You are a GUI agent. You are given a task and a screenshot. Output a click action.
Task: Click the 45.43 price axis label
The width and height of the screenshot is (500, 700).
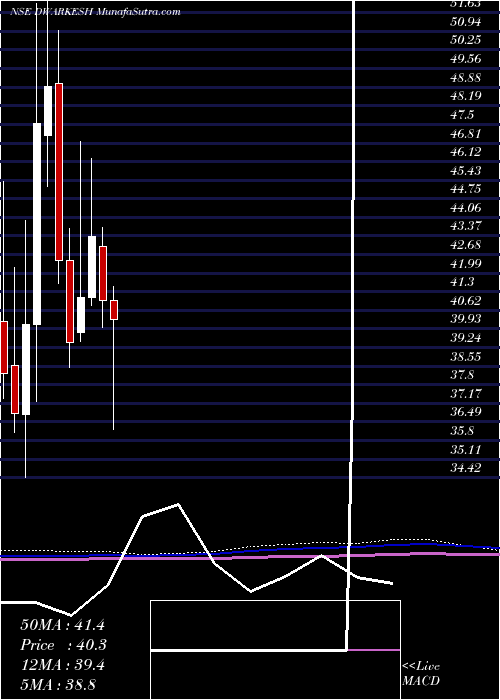point(465,171)
